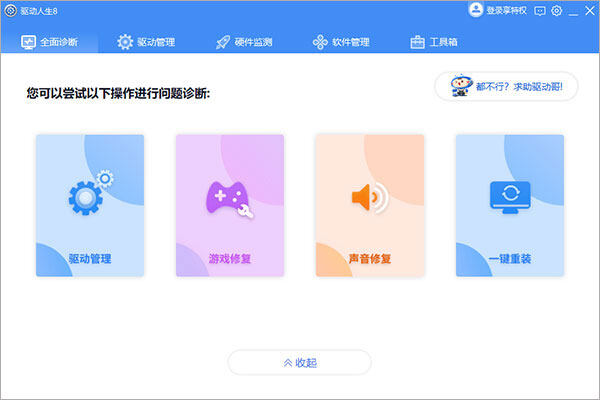Select the 一键重装 card label
This screenshot has height=400, width=600.
click(x=510, y=259)
